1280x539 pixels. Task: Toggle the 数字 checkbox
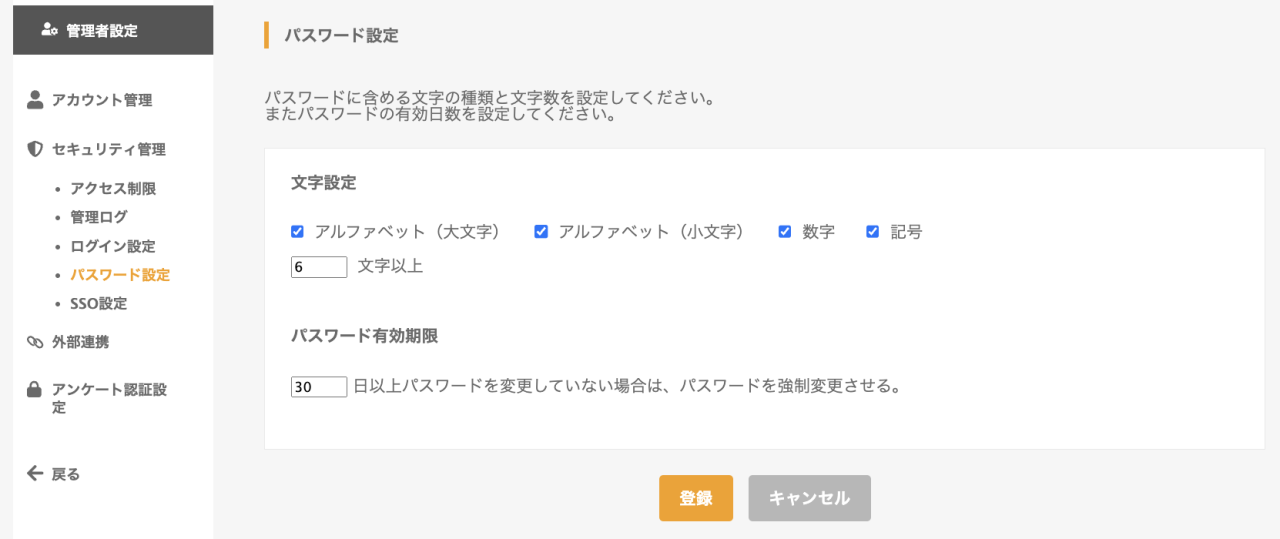[785, 231]
